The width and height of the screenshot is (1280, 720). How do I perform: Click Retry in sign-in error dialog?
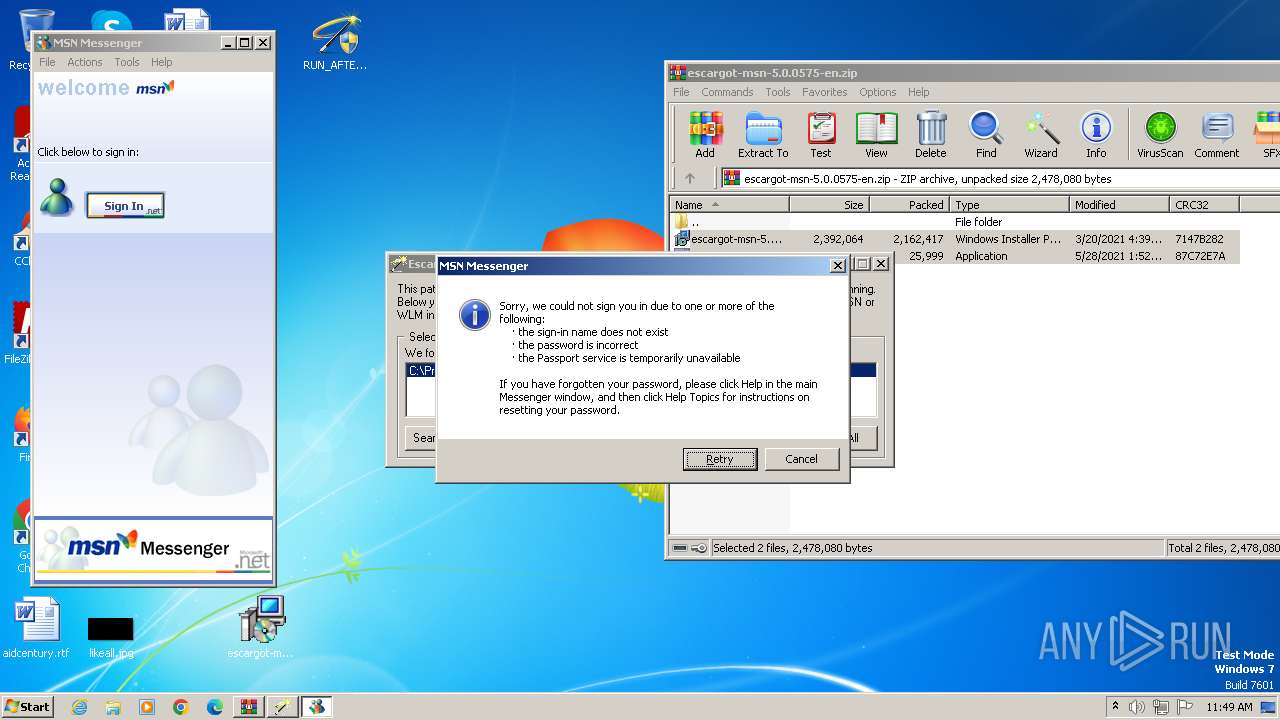click(720, 459)
